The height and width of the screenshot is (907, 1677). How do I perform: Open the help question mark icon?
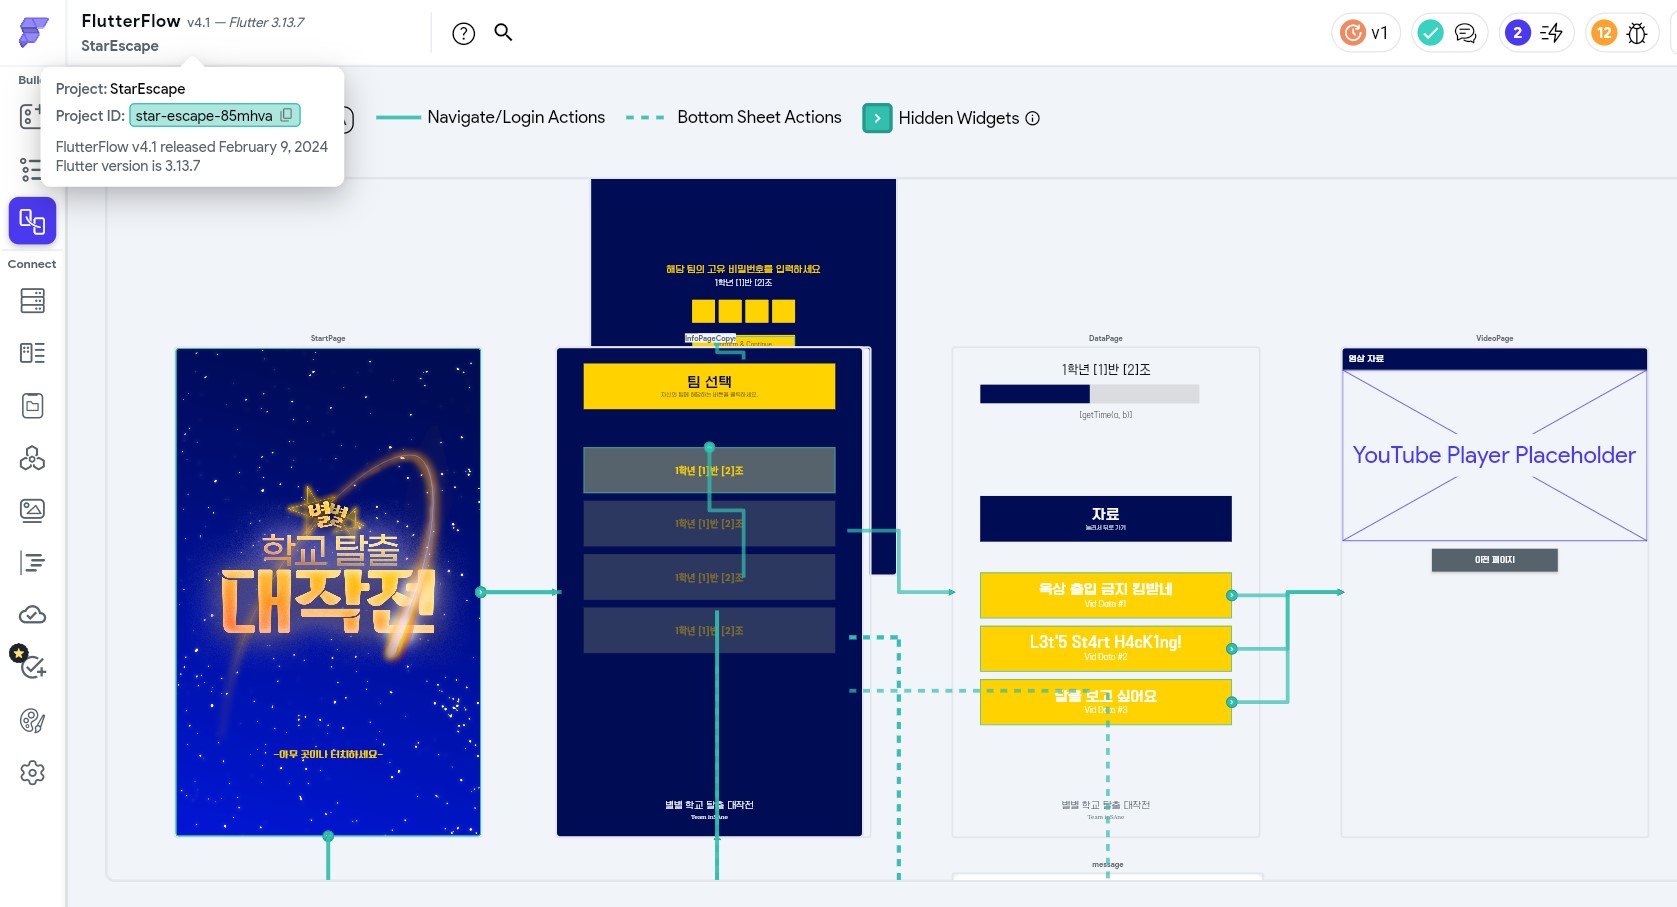pos(463,33)
